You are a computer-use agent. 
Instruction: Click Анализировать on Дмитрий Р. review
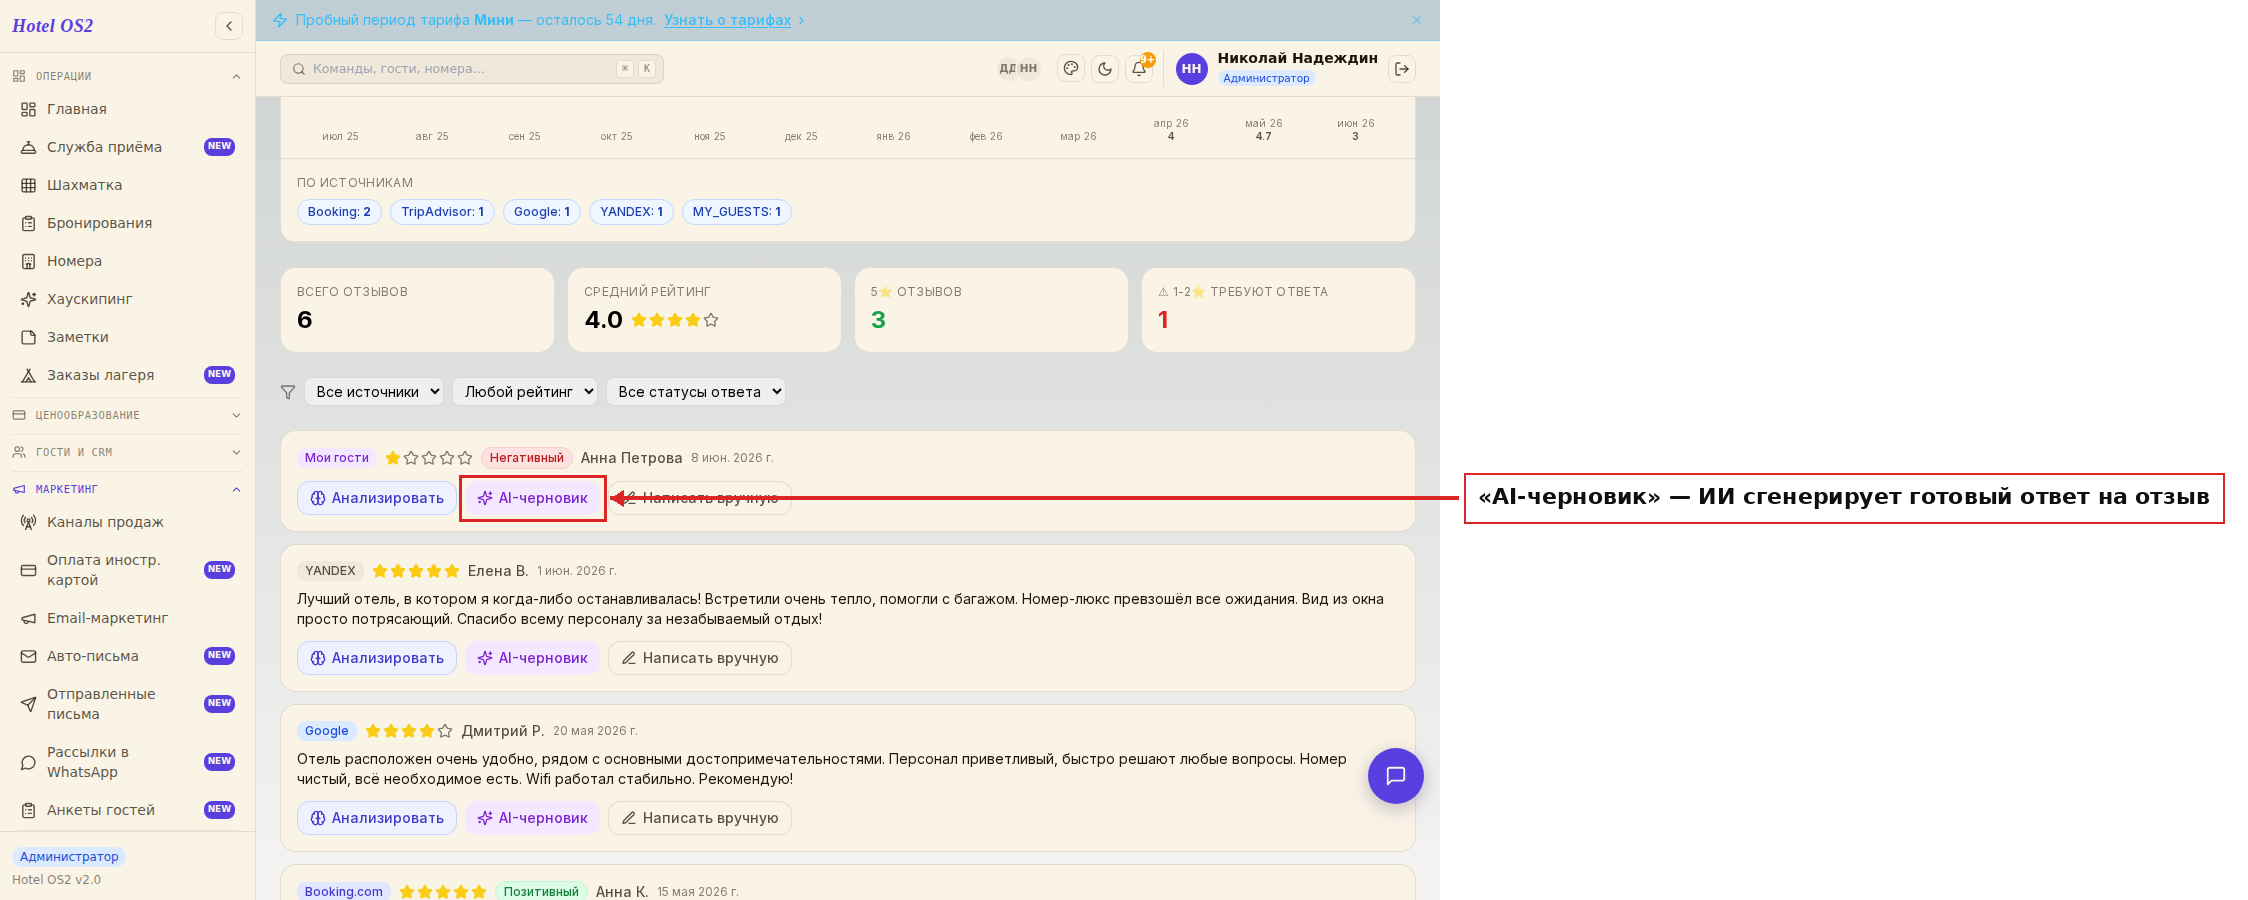coord(377,818)
